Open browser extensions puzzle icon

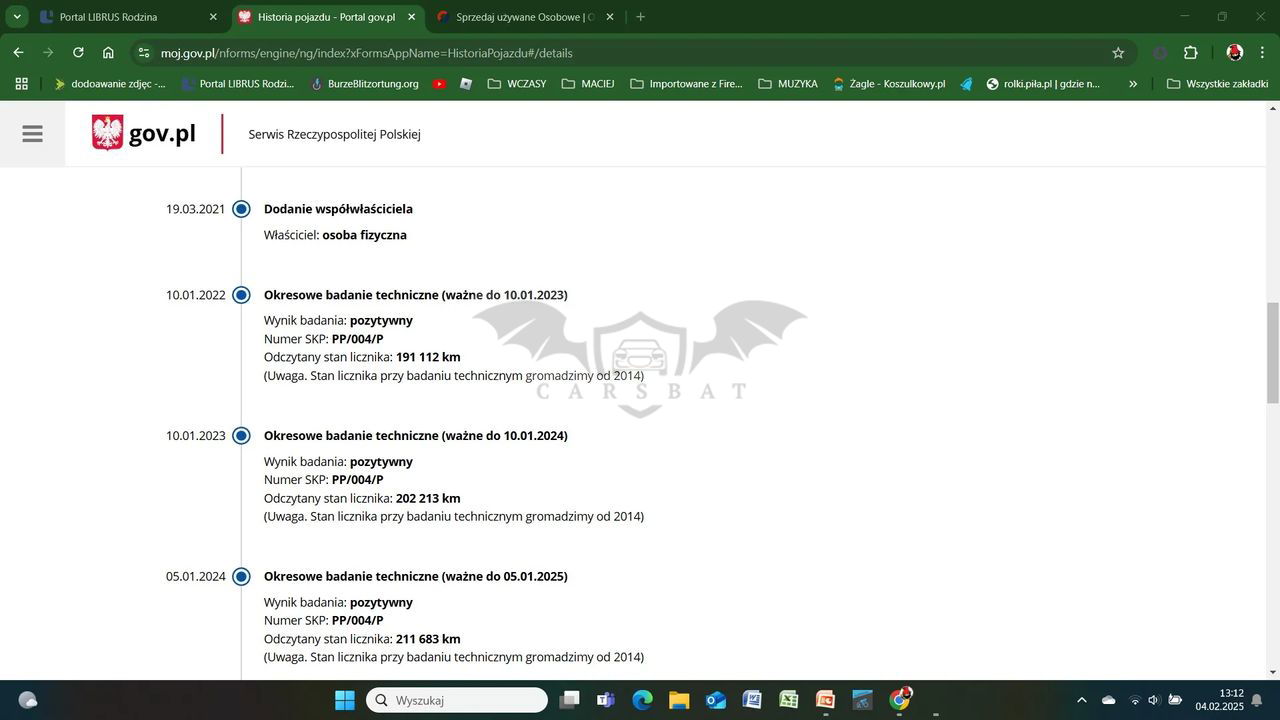(1190, 53)
